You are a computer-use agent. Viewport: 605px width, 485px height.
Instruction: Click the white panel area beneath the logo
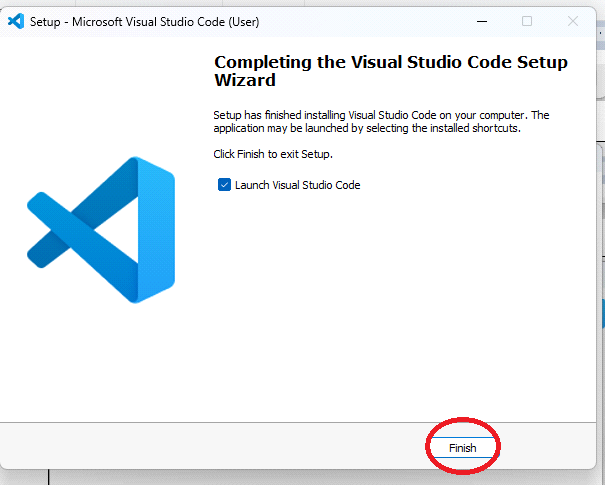100,370
